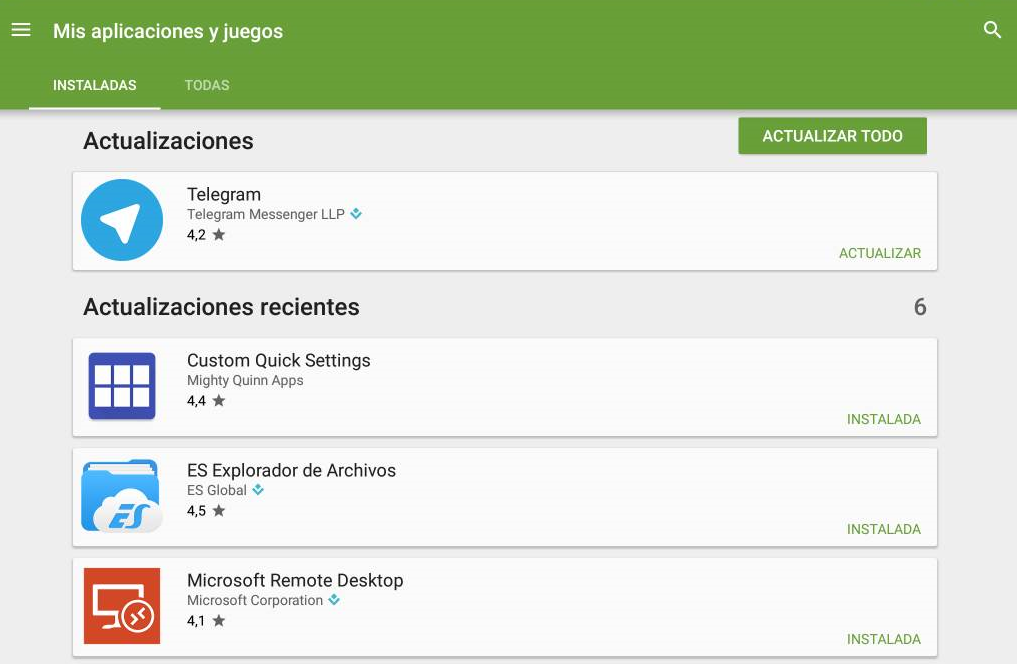
Task: Tap the ES Explorador de Archivos icon
Action: click(x=122, y=496)
